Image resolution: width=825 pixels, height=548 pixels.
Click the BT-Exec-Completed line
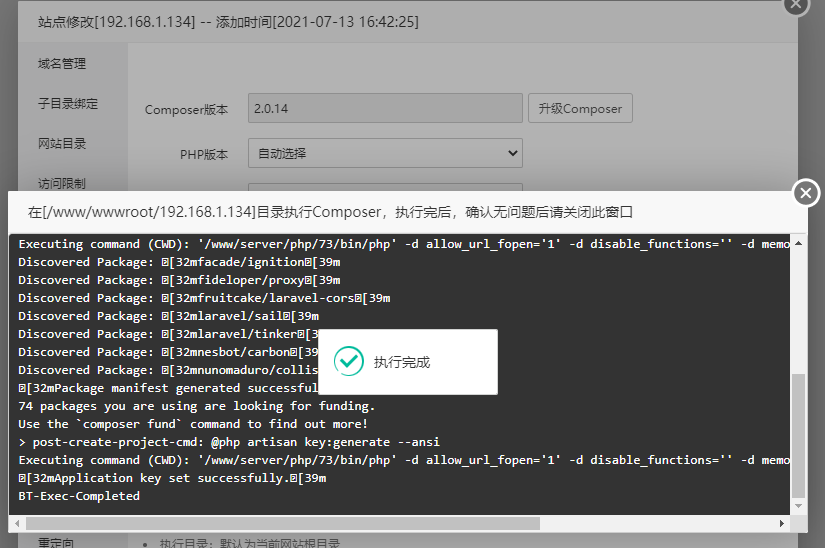tap(79, 496)
